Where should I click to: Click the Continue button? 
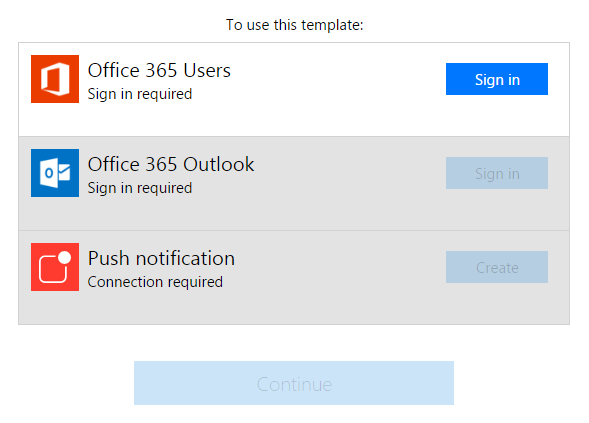pos(294,383)
